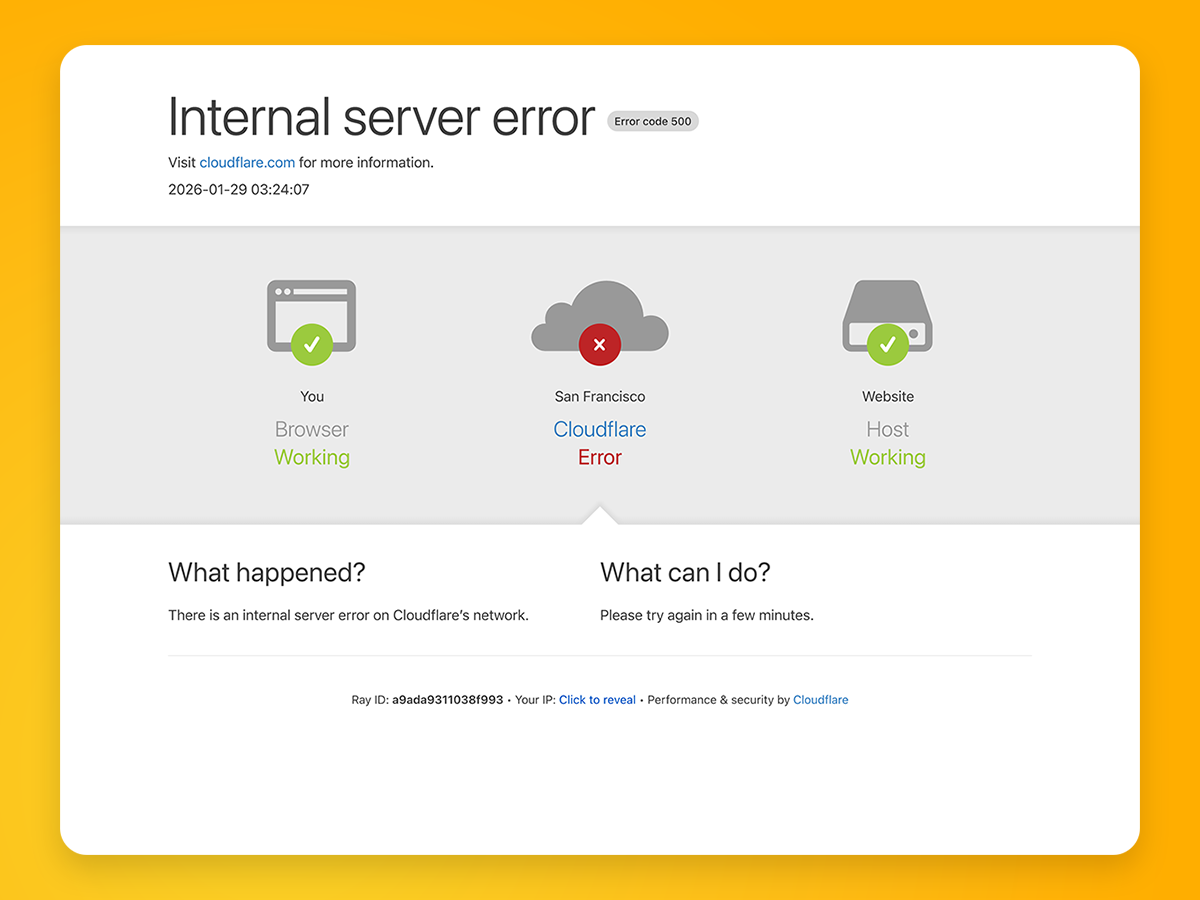Open the cloudflare.com link

(246, 162)
